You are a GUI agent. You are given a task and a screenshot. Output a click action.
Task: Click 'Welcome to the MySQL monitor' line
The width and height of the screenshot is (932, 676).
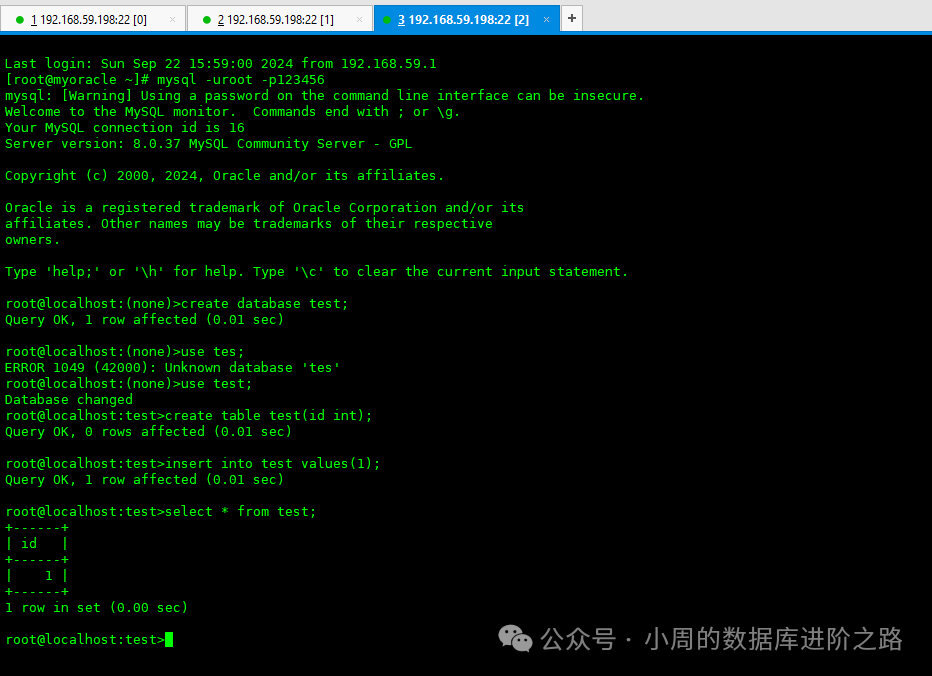pos(232,112)
